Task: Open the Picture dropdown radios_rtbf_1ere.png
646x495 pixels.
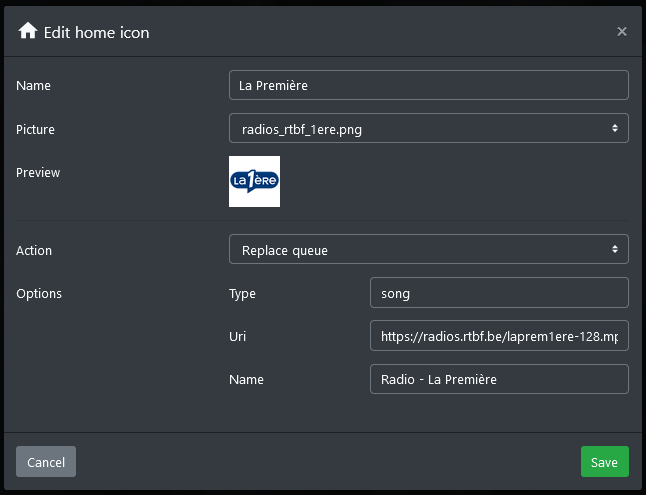Action: pos(428,128)
